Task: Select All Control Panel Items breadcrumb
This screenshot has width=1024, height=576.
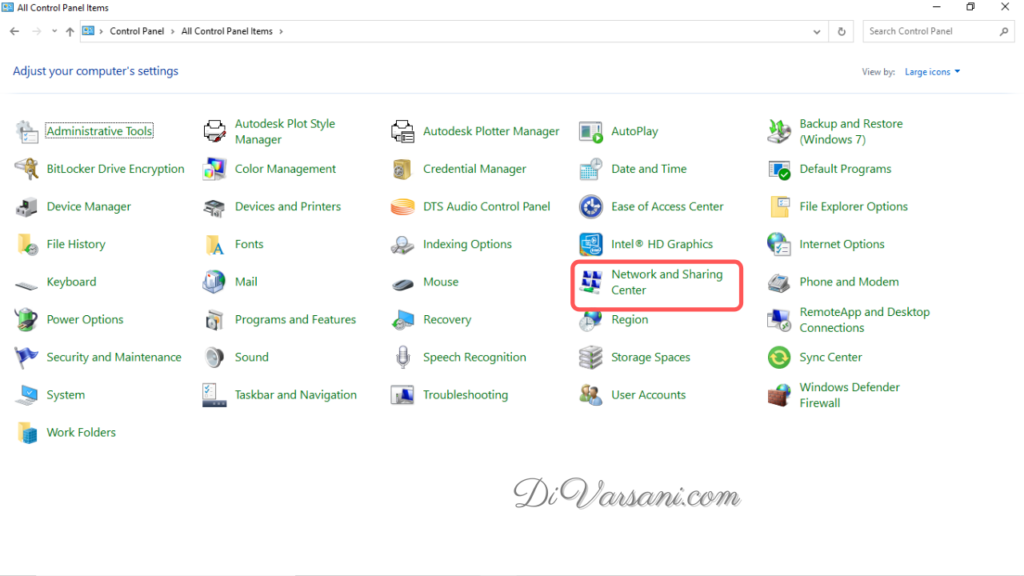Action: click(226, 31)
